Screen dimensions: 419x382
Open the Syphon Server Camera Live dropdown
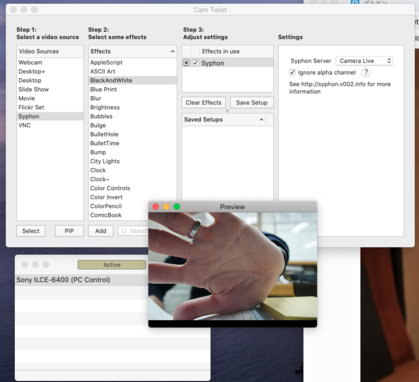point(364,61)
